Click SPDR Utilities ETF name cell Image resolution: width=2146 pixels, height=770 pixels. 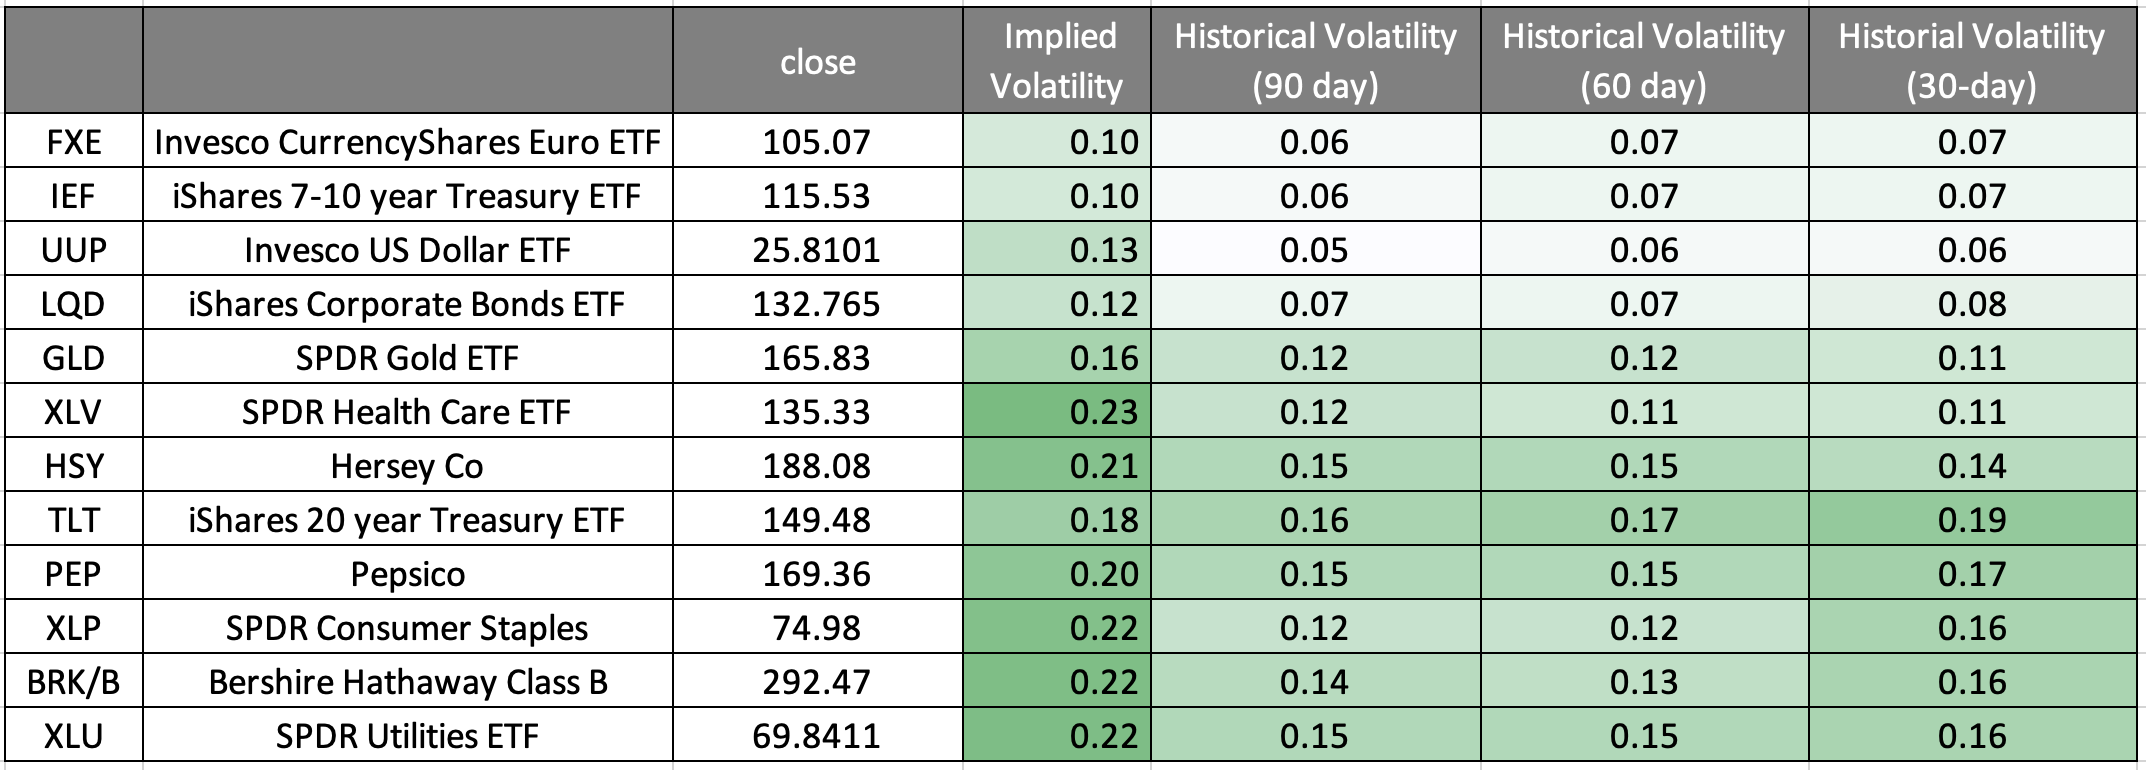[407, 736]
